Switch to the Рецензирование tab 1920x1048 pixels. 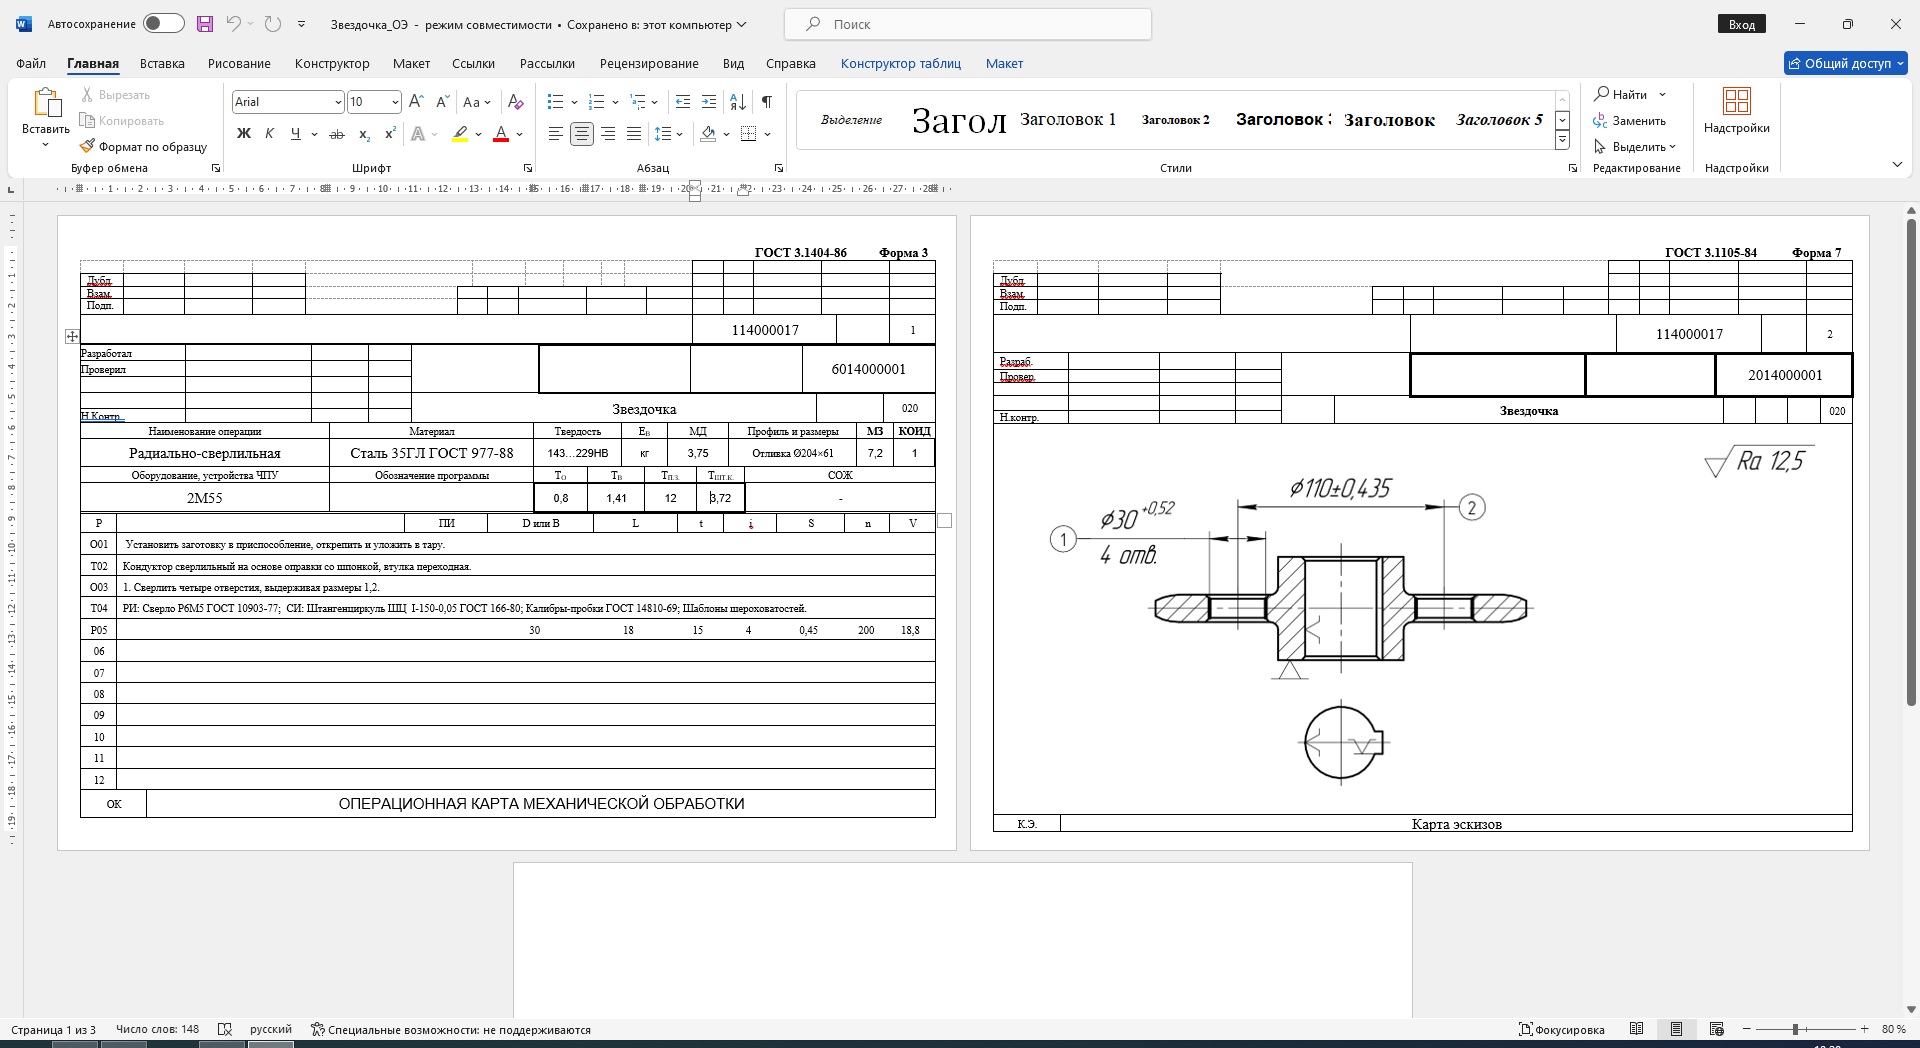click(648, 63)
